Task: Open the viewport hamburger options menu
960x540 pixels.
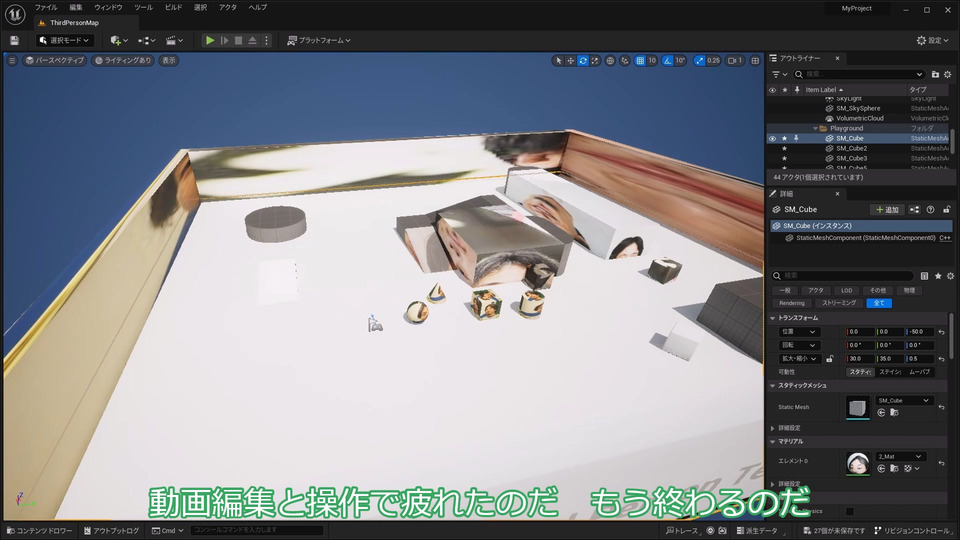Action: click(12, 60)
